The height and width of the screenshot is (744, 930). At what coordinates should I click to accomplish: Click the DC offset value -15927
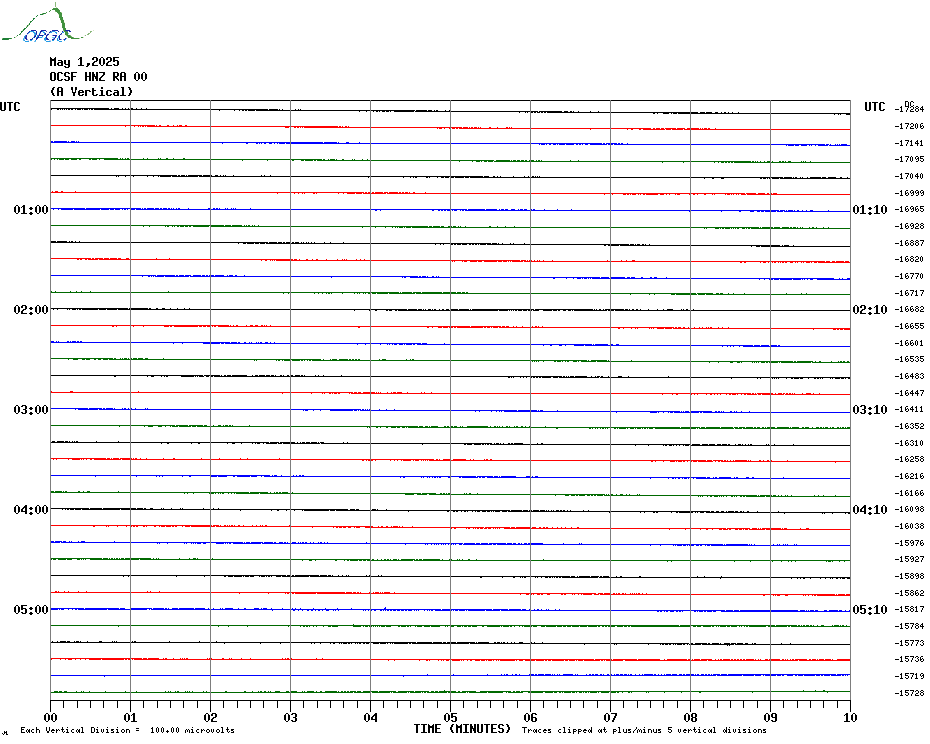tap(909, 559)
